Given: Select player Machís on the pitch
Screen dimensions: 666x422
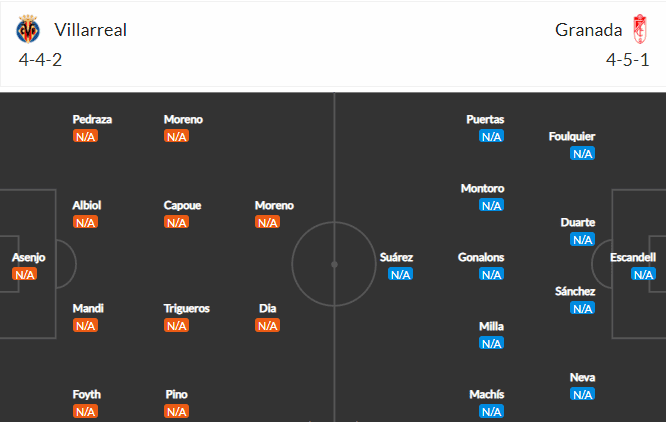Looking at the screenshot, I should point(486,394).
